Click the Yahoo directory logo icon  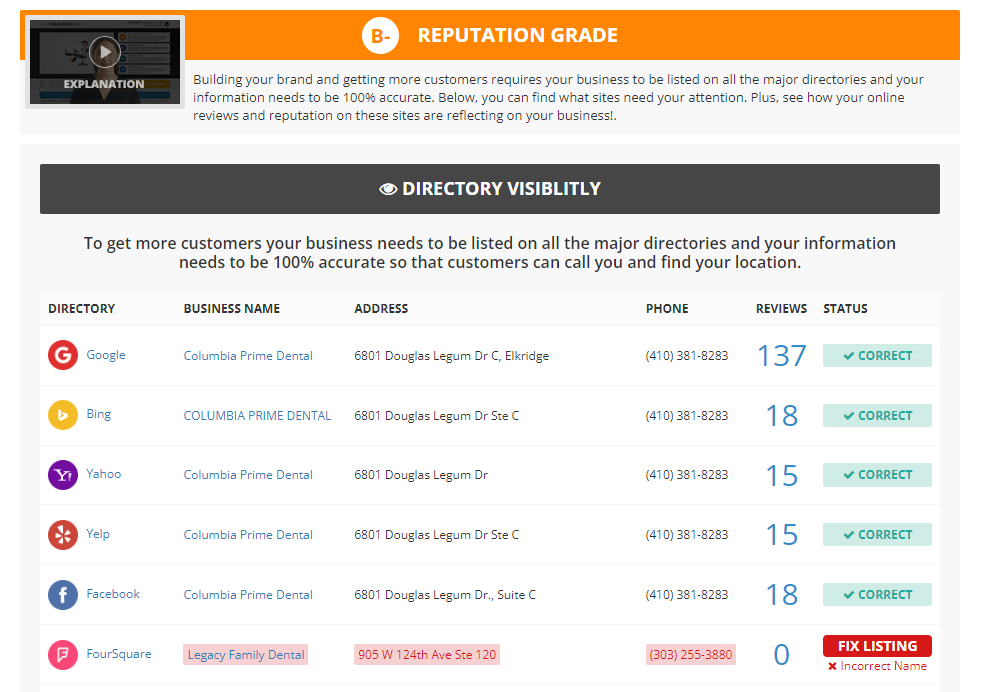63,475
